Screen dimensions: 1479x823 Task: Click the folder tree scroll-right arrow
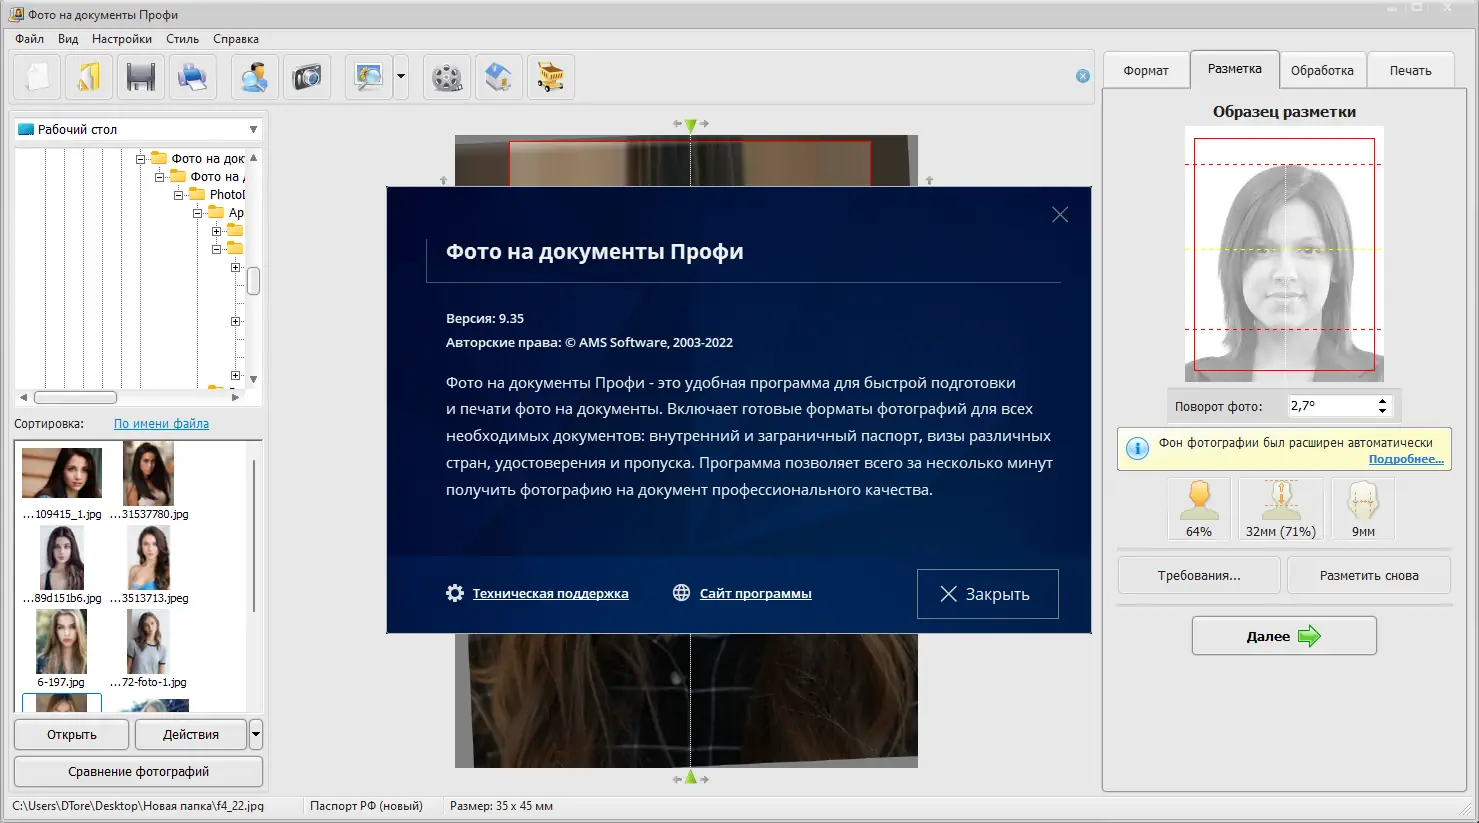(235, 397)
